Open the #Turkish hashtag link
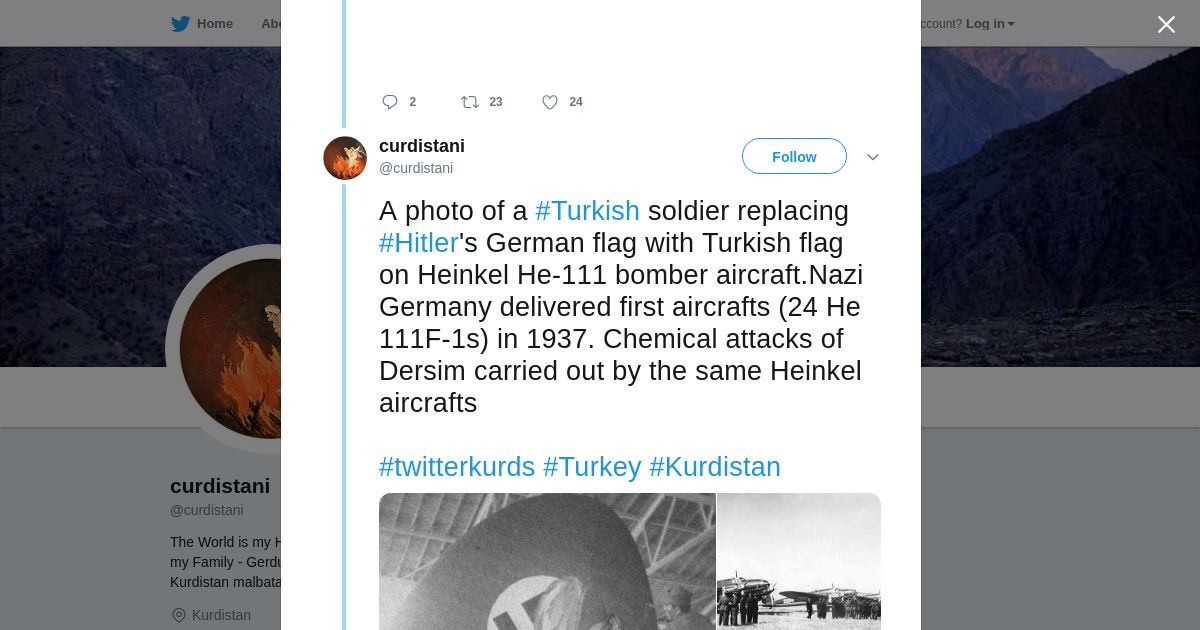Screen dimensions: 1200x630 (x=587, y=211)
